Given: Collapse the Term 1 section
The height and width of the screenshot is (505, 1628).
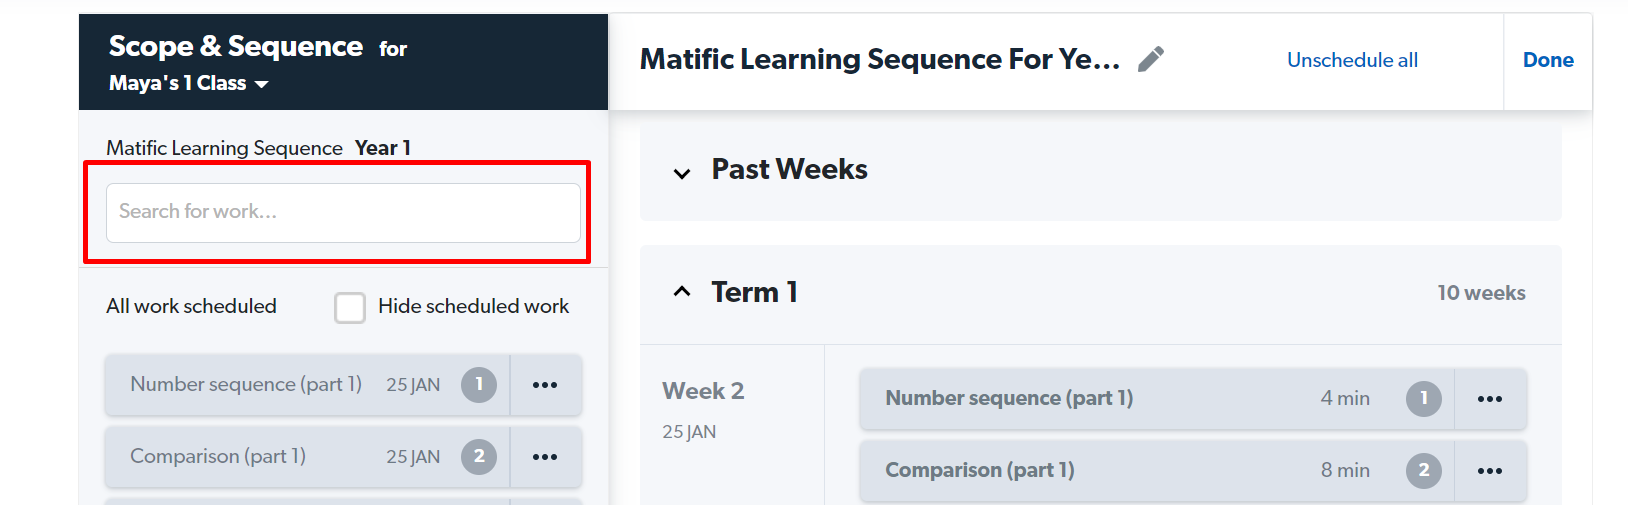Looking at the screenshot, I should pyautogui.click(x=682, y=292).
